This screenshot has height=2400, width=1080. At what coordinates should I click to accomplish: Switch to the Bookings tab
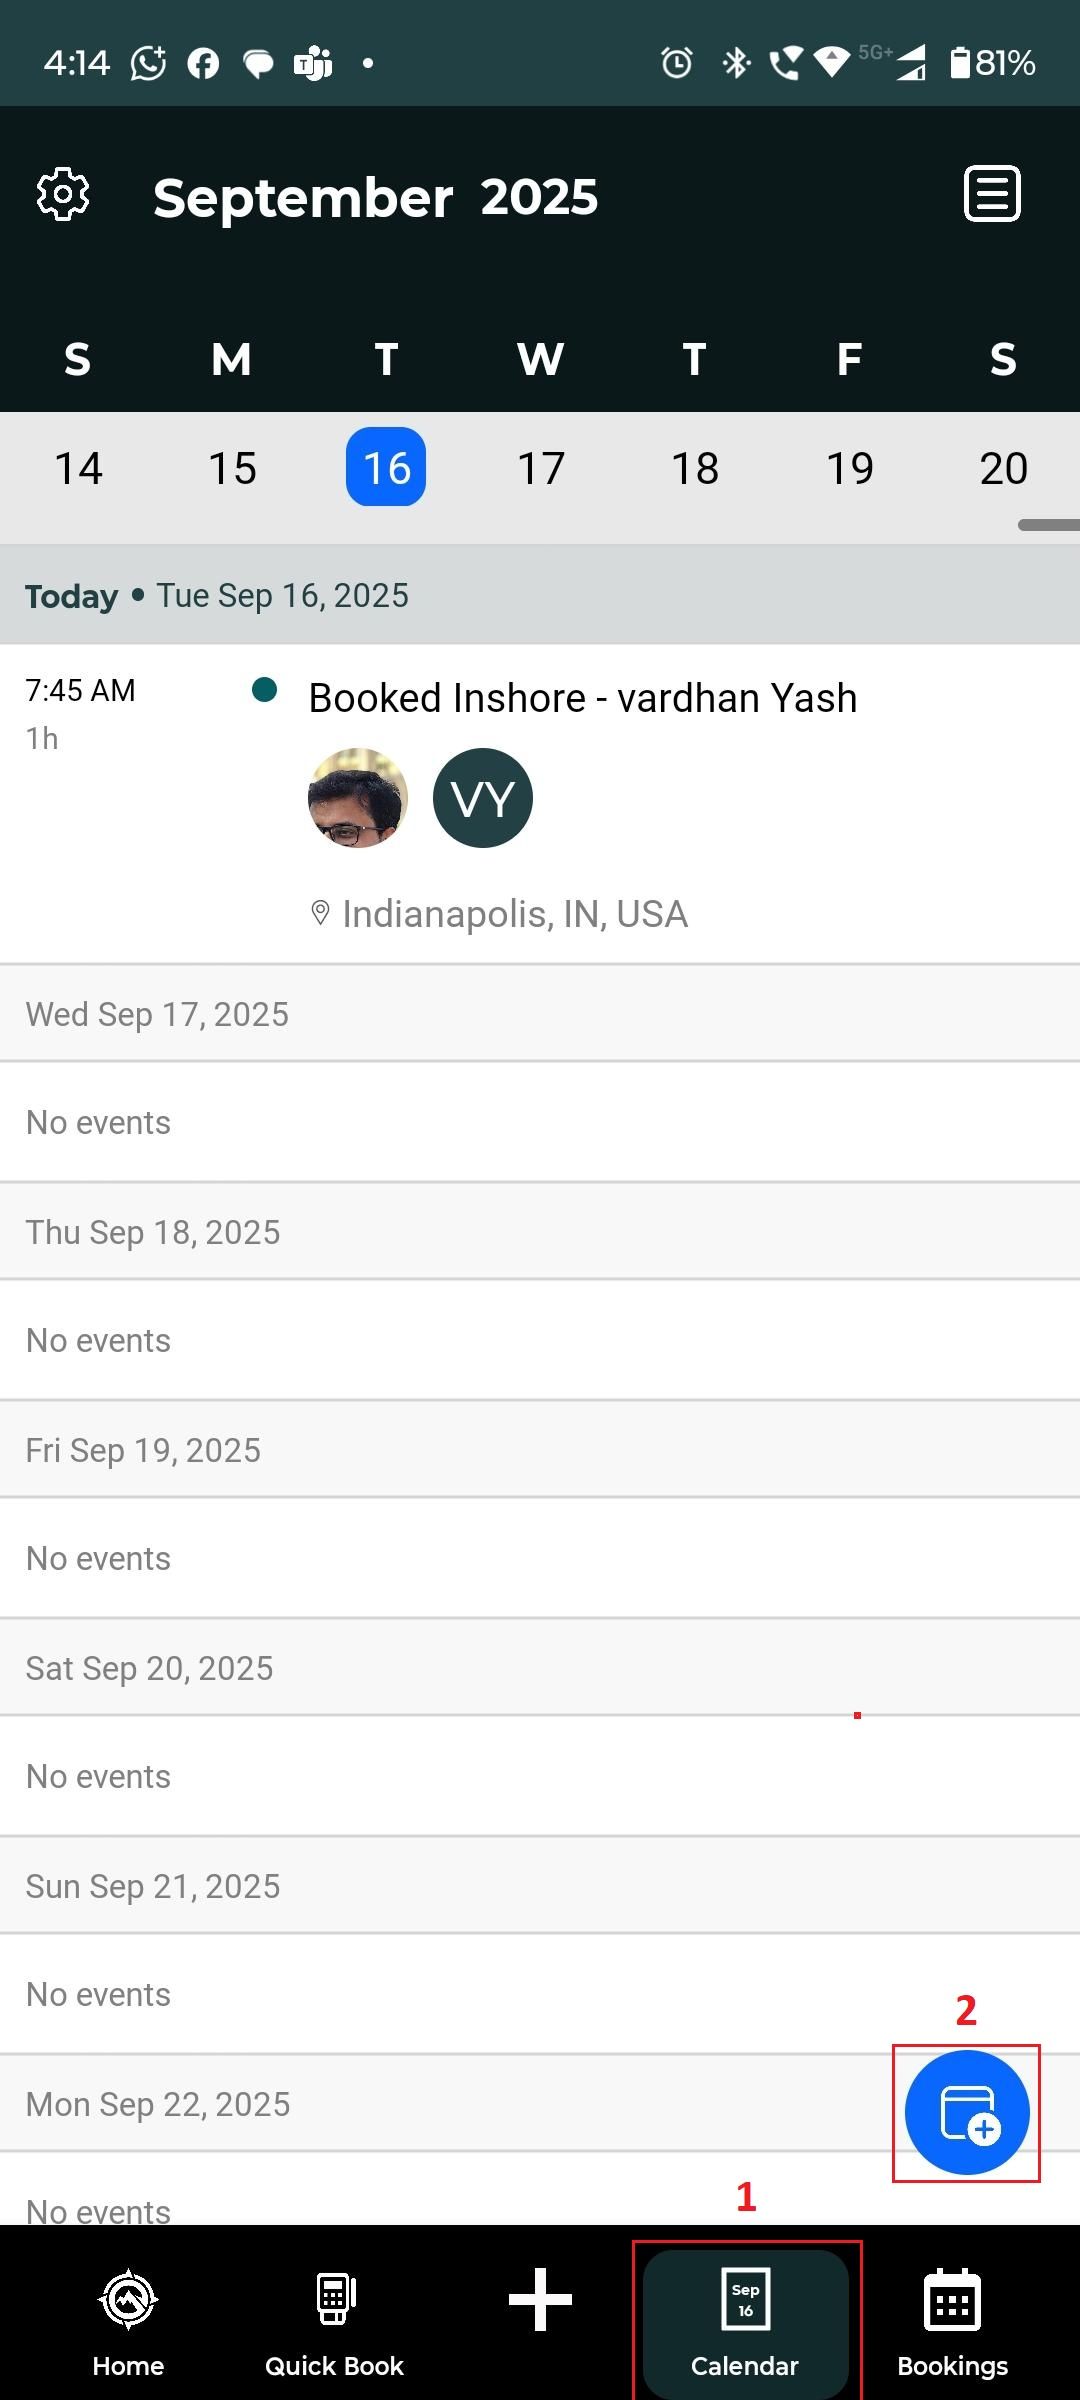(952, 2322)
